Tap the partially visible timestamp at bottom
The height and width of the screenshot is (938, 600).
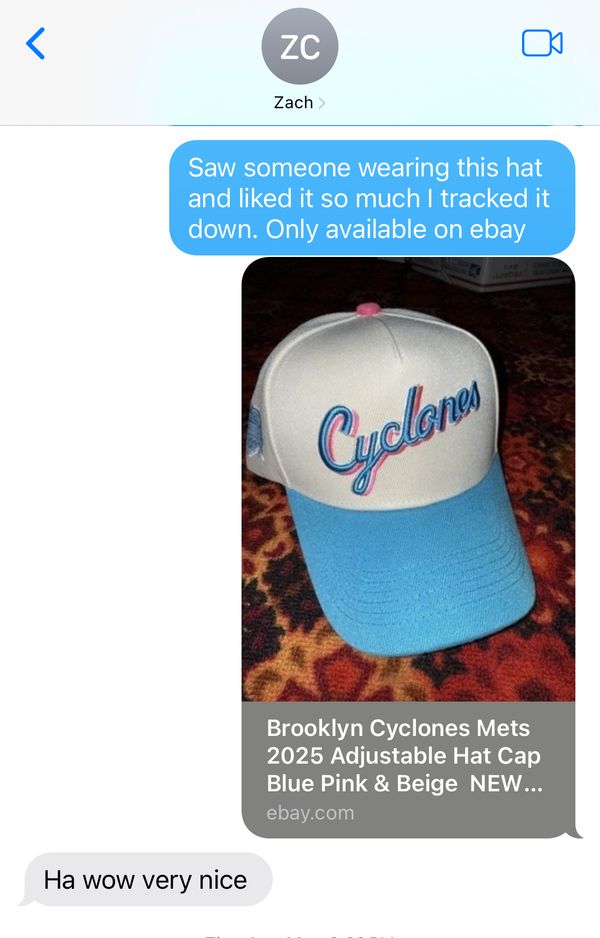tap(299, 934)
